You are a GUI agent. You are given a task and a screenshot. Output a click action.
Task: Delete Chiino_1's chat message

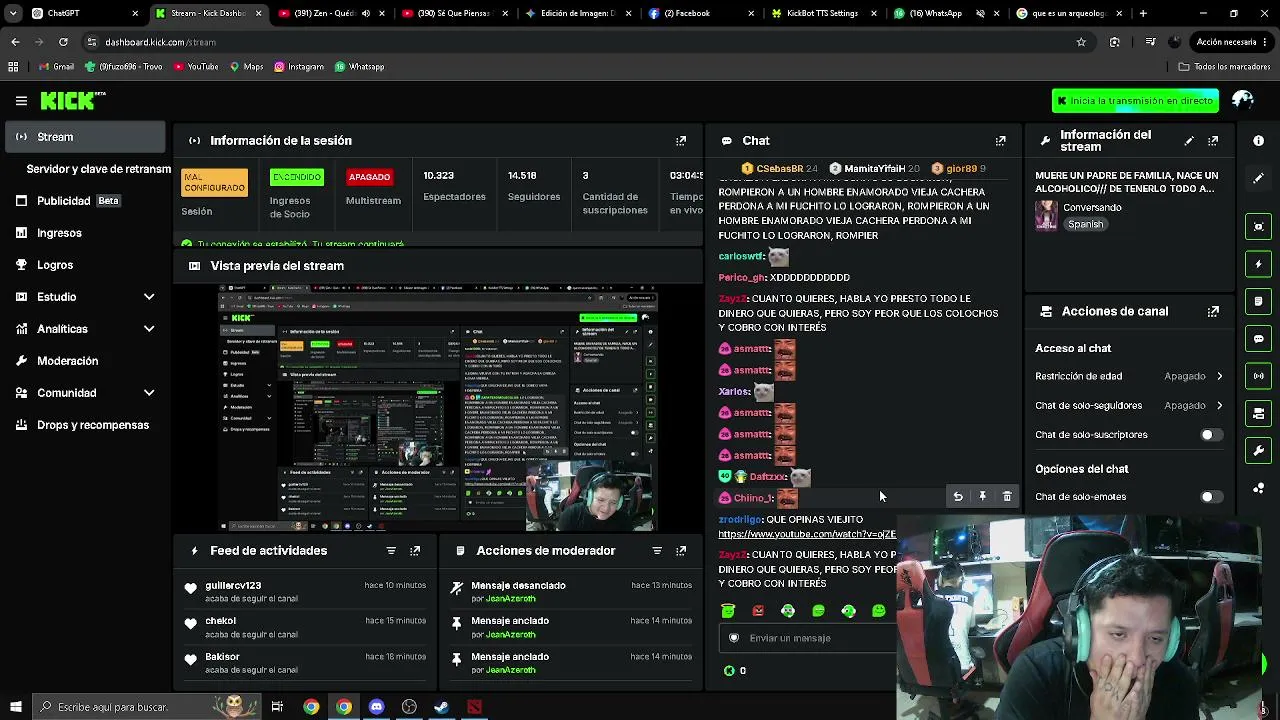point(1007,497)
